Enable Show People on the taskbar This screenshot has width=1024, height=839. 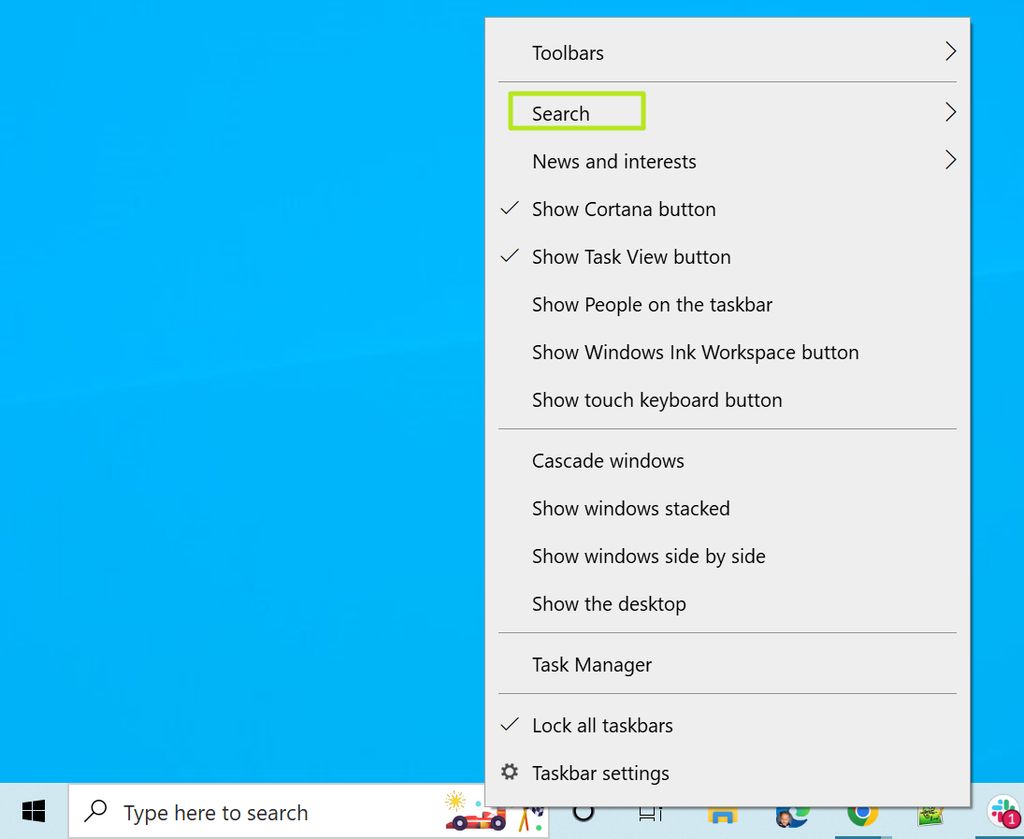pos(651,304)
